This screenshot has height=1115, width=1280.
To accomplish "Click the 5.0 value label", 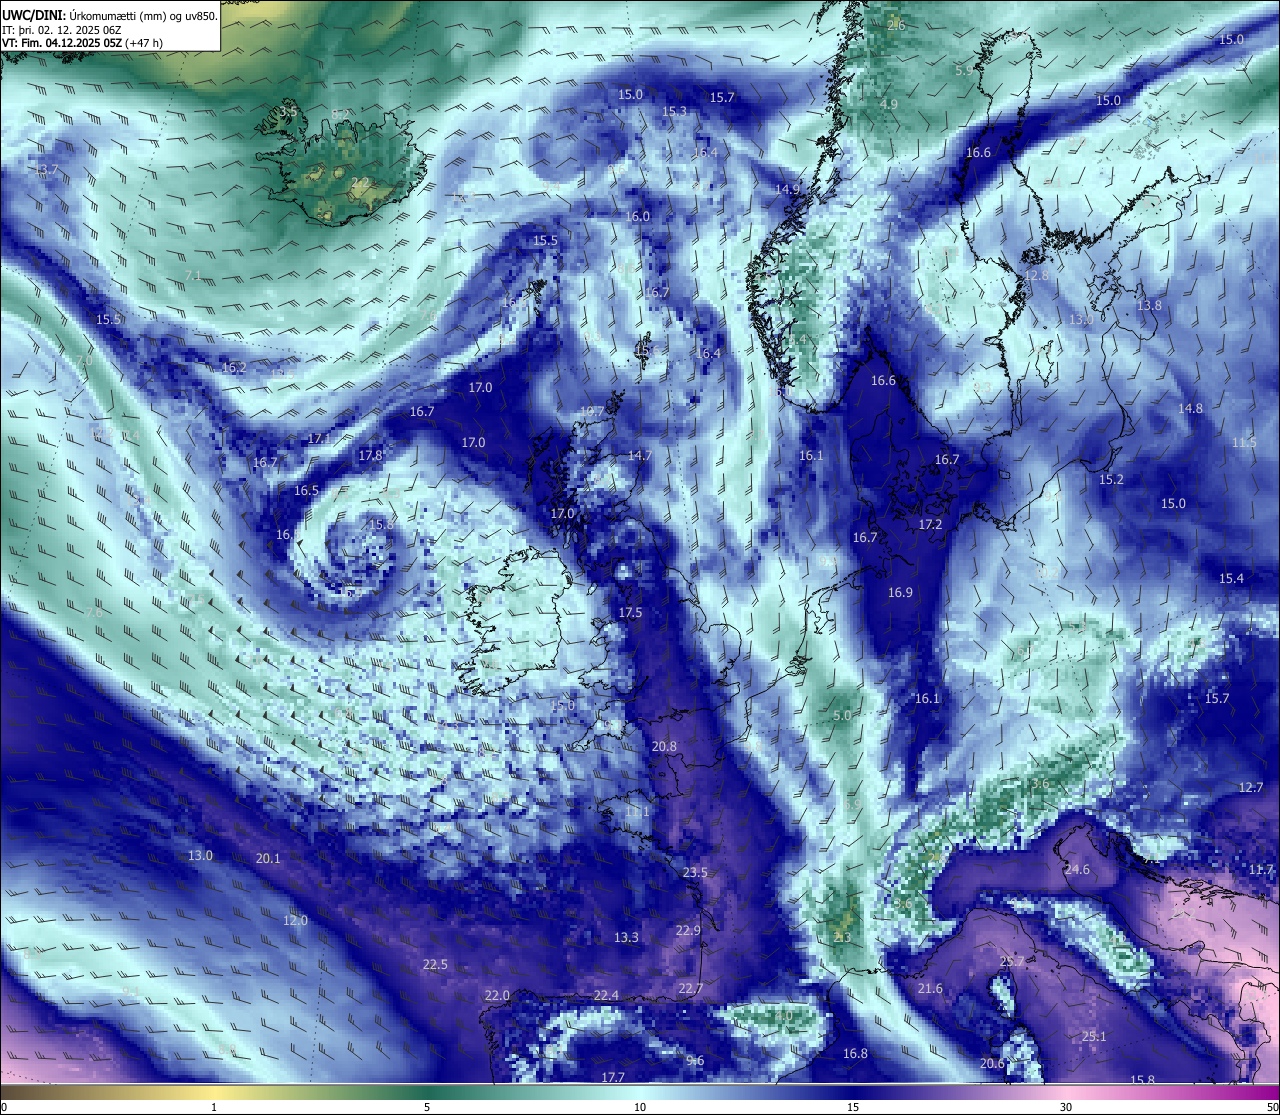I will (x=842, y=716).
